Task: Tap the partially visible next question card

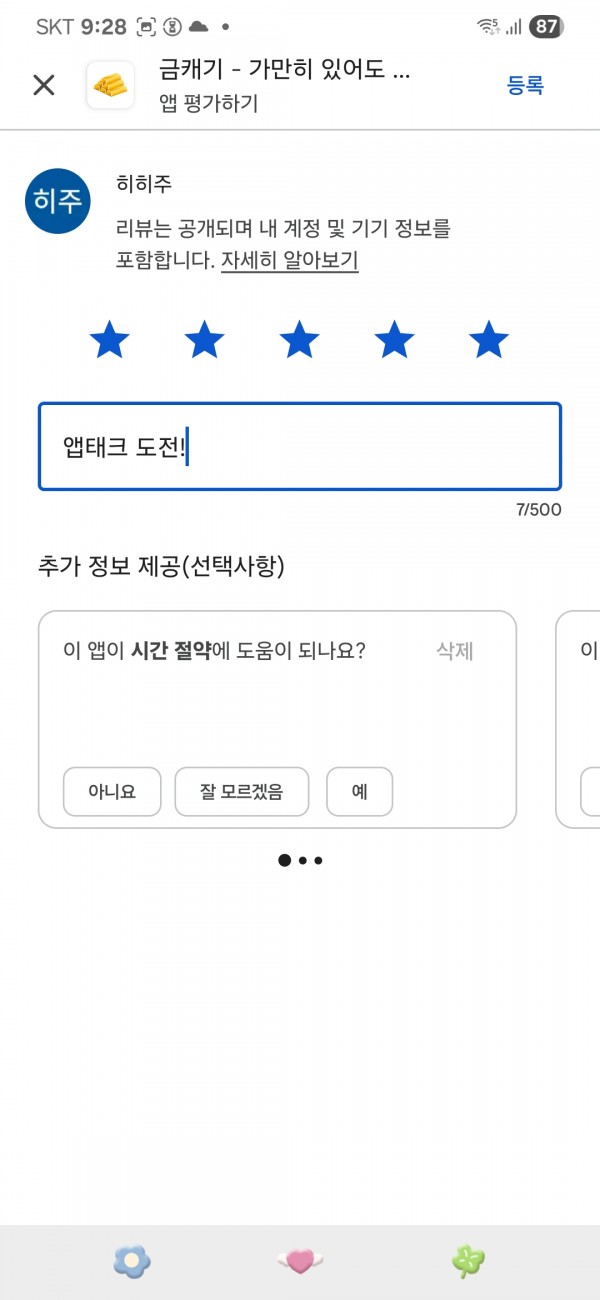Action: (578, 719)
